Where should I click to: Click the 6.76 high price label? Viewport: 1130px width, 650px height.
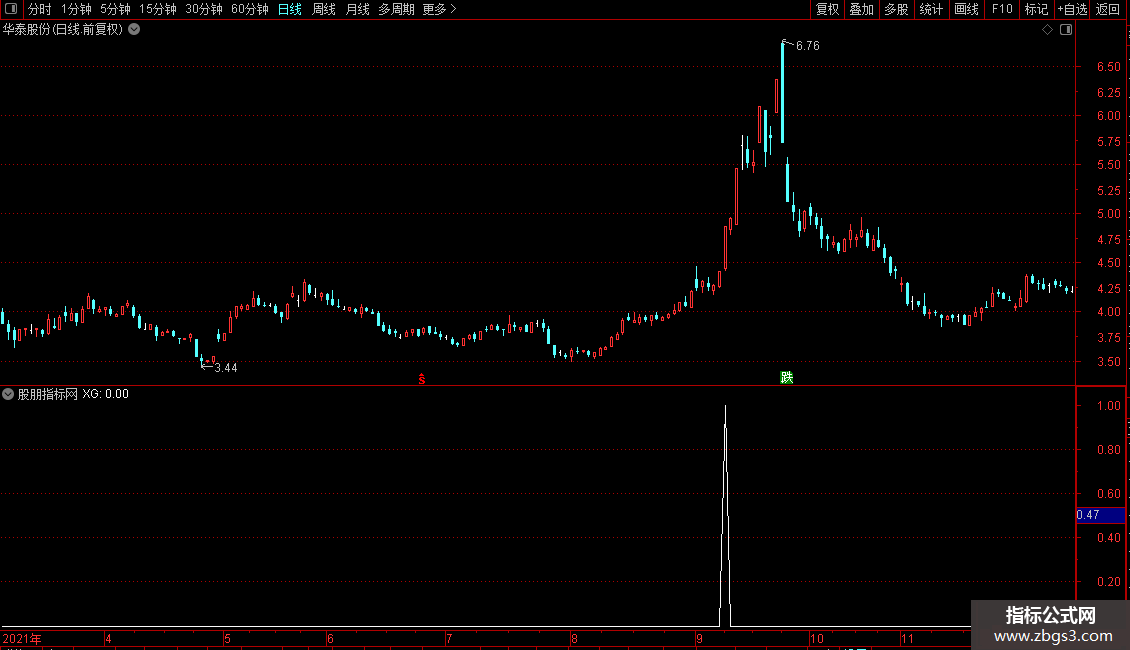coord(807,46)
